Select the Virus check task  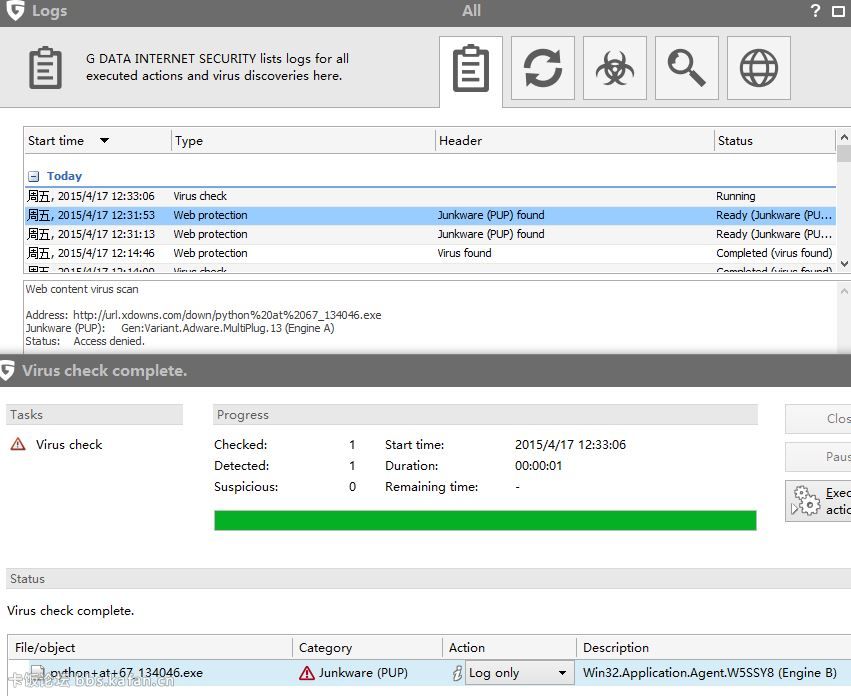(69, 445)
